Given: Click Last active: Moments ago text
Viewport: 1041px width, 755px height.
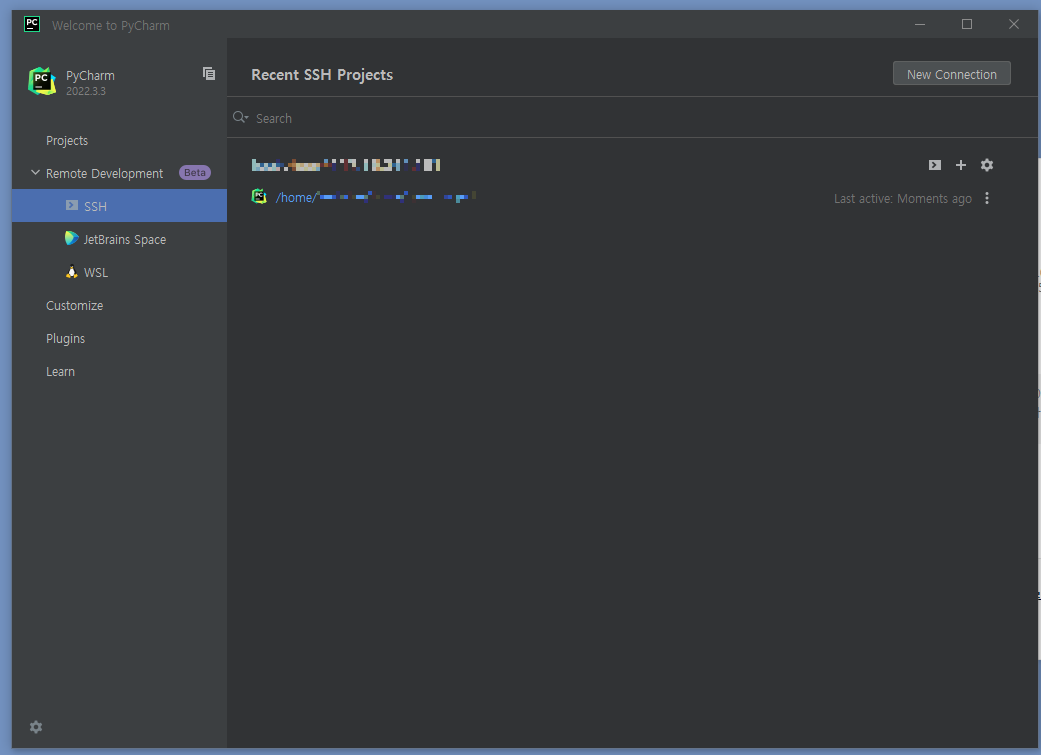Looking at the screenshot, I should coord(902,199).
